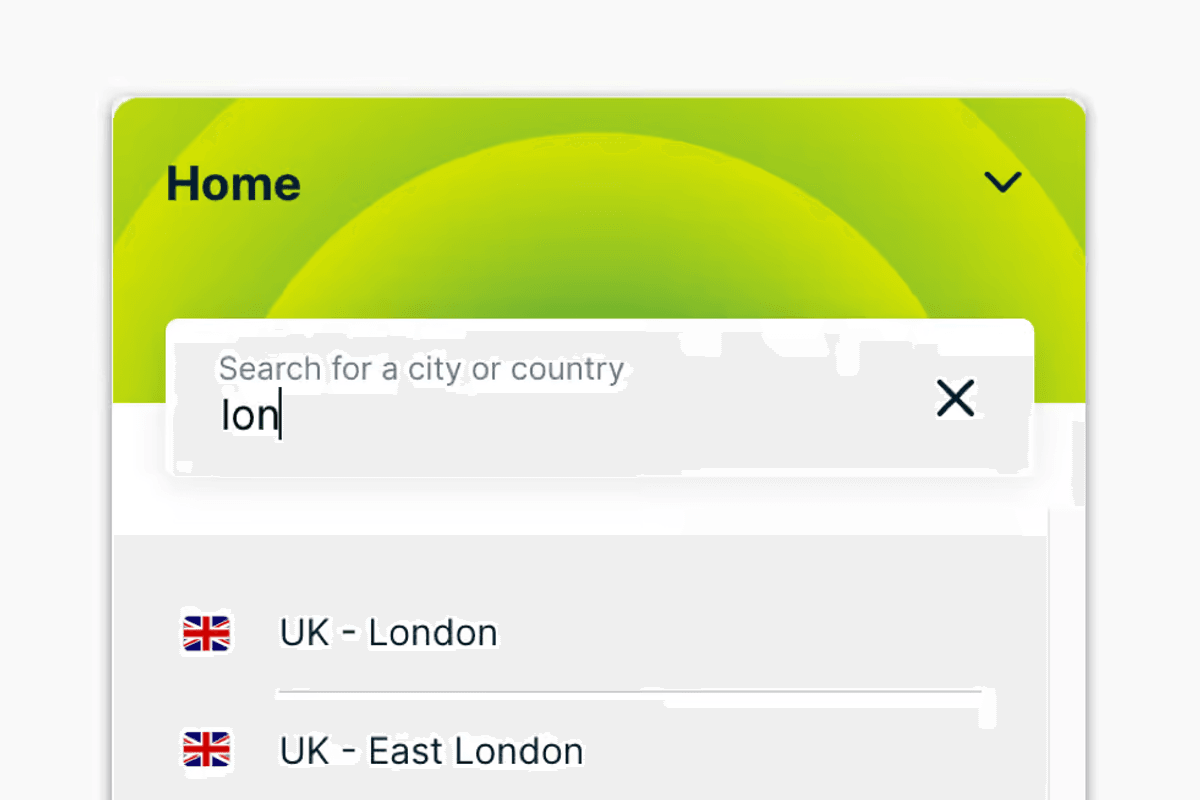Click the cursor area showing typed text 'lon'
1200x800 pixels.
pos(248,415)
